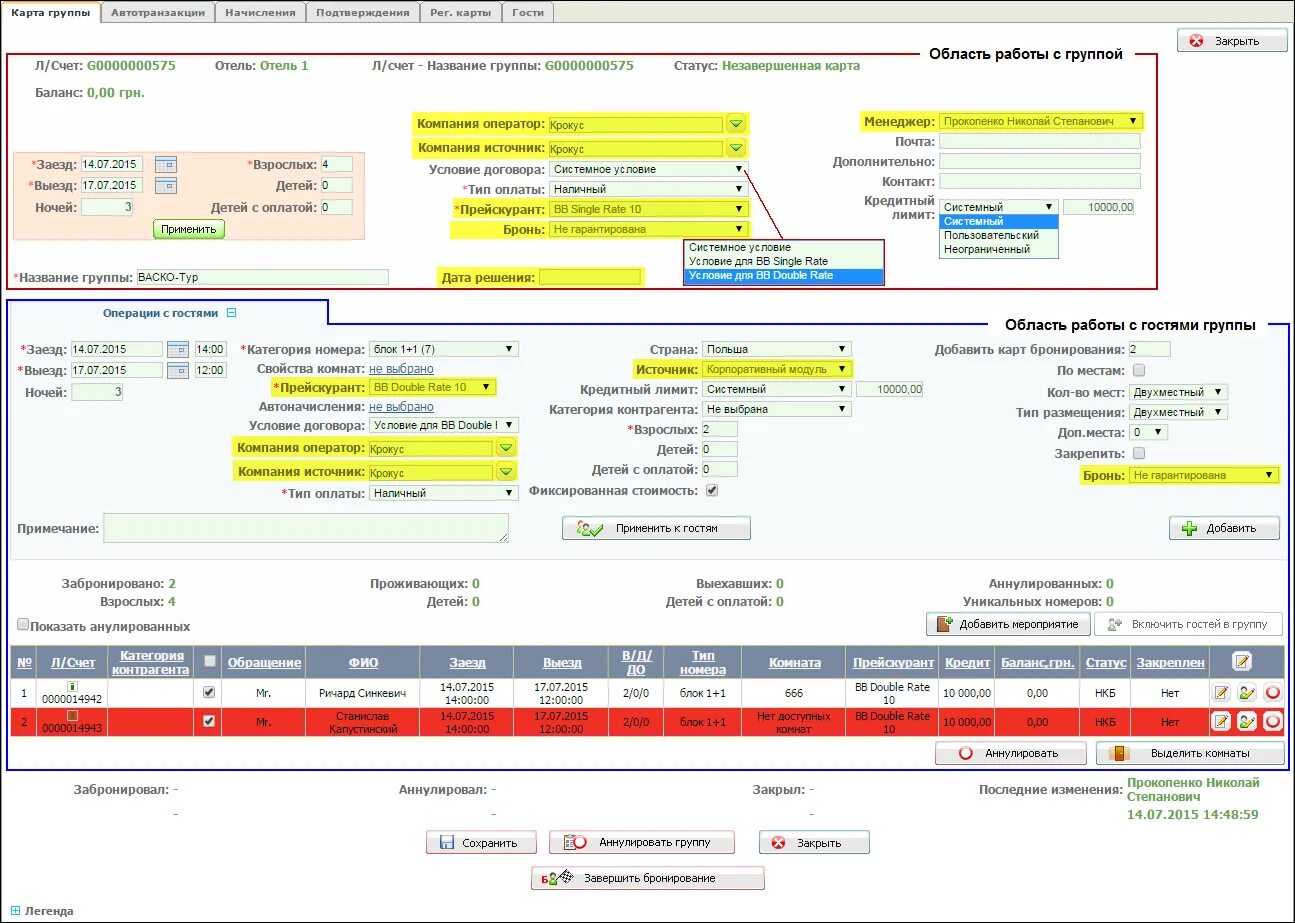This screenshot has width=1295, height=923.
Task: Click Применить к гостям button
Action: [656, 528]
